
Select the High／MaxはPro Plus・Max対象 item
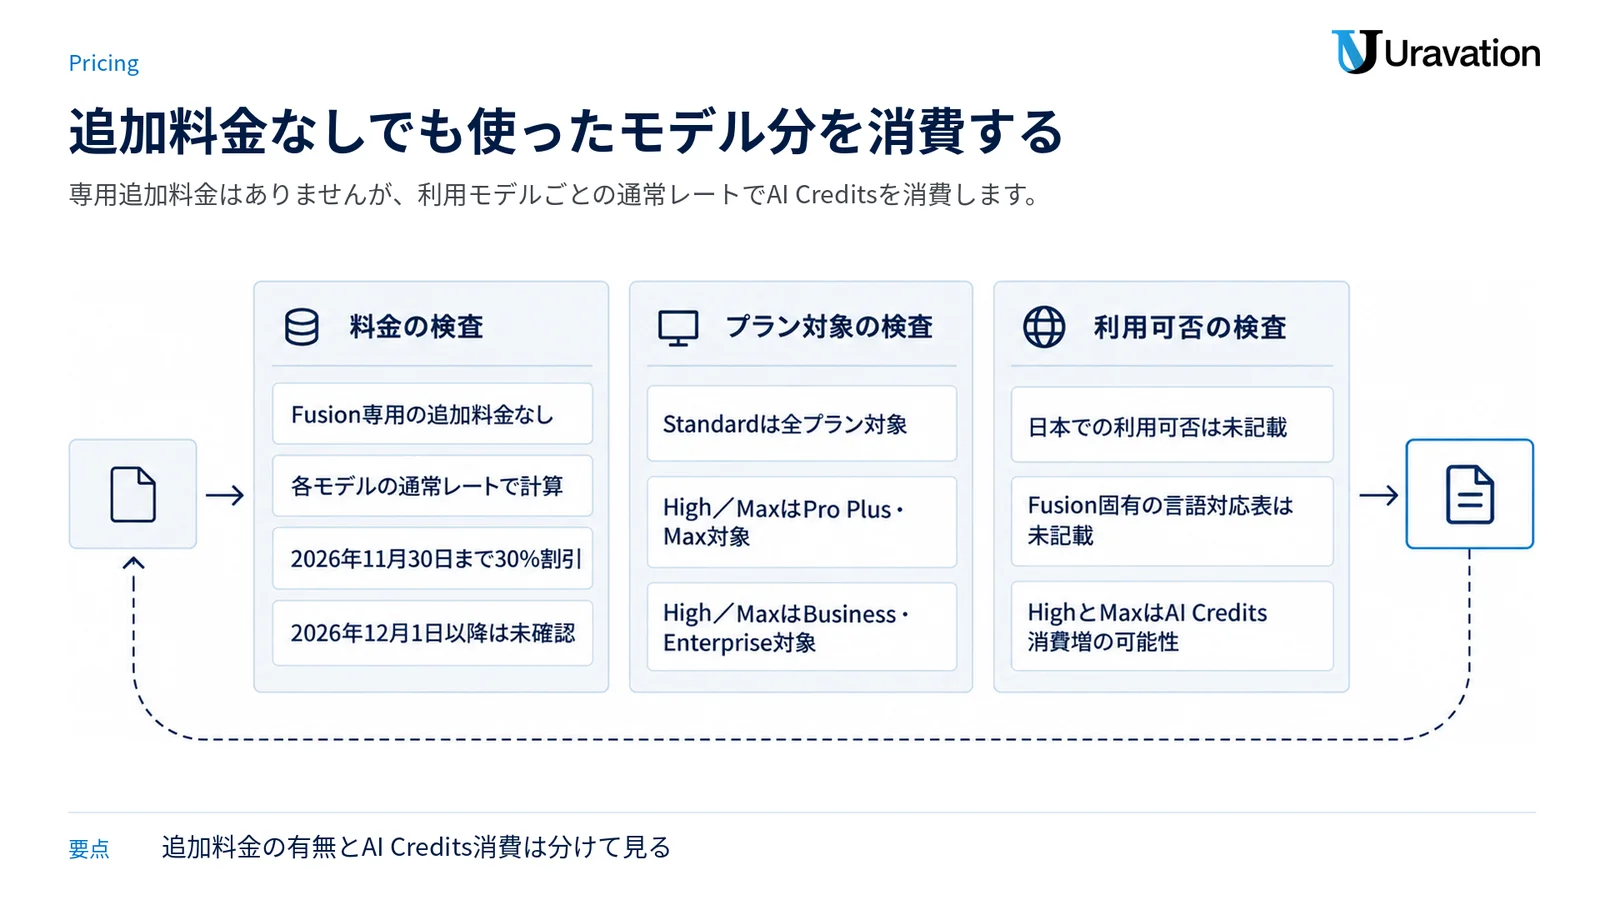tap(802, 522)
